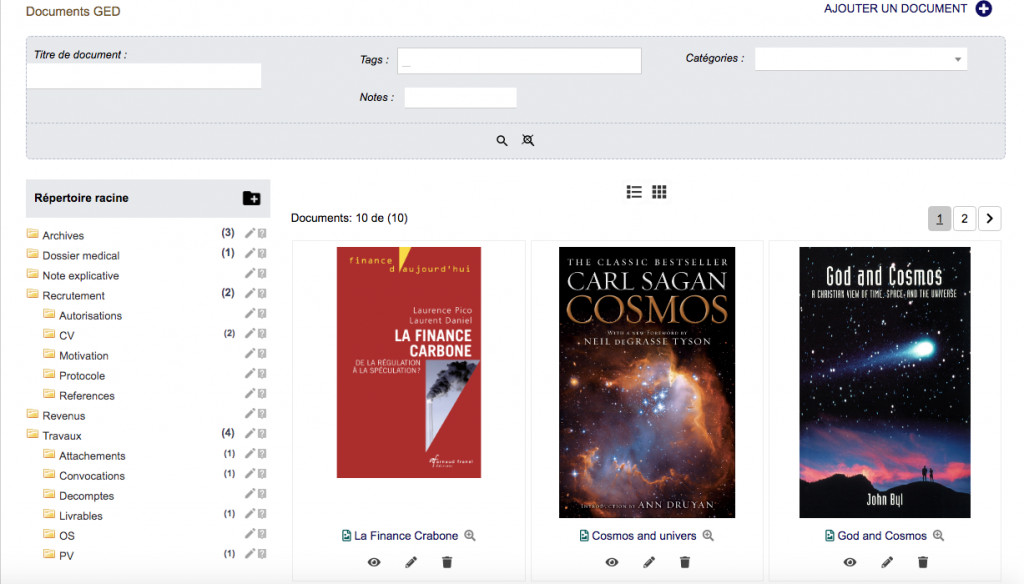Edit the Dossier medical folder

(249, 253)
